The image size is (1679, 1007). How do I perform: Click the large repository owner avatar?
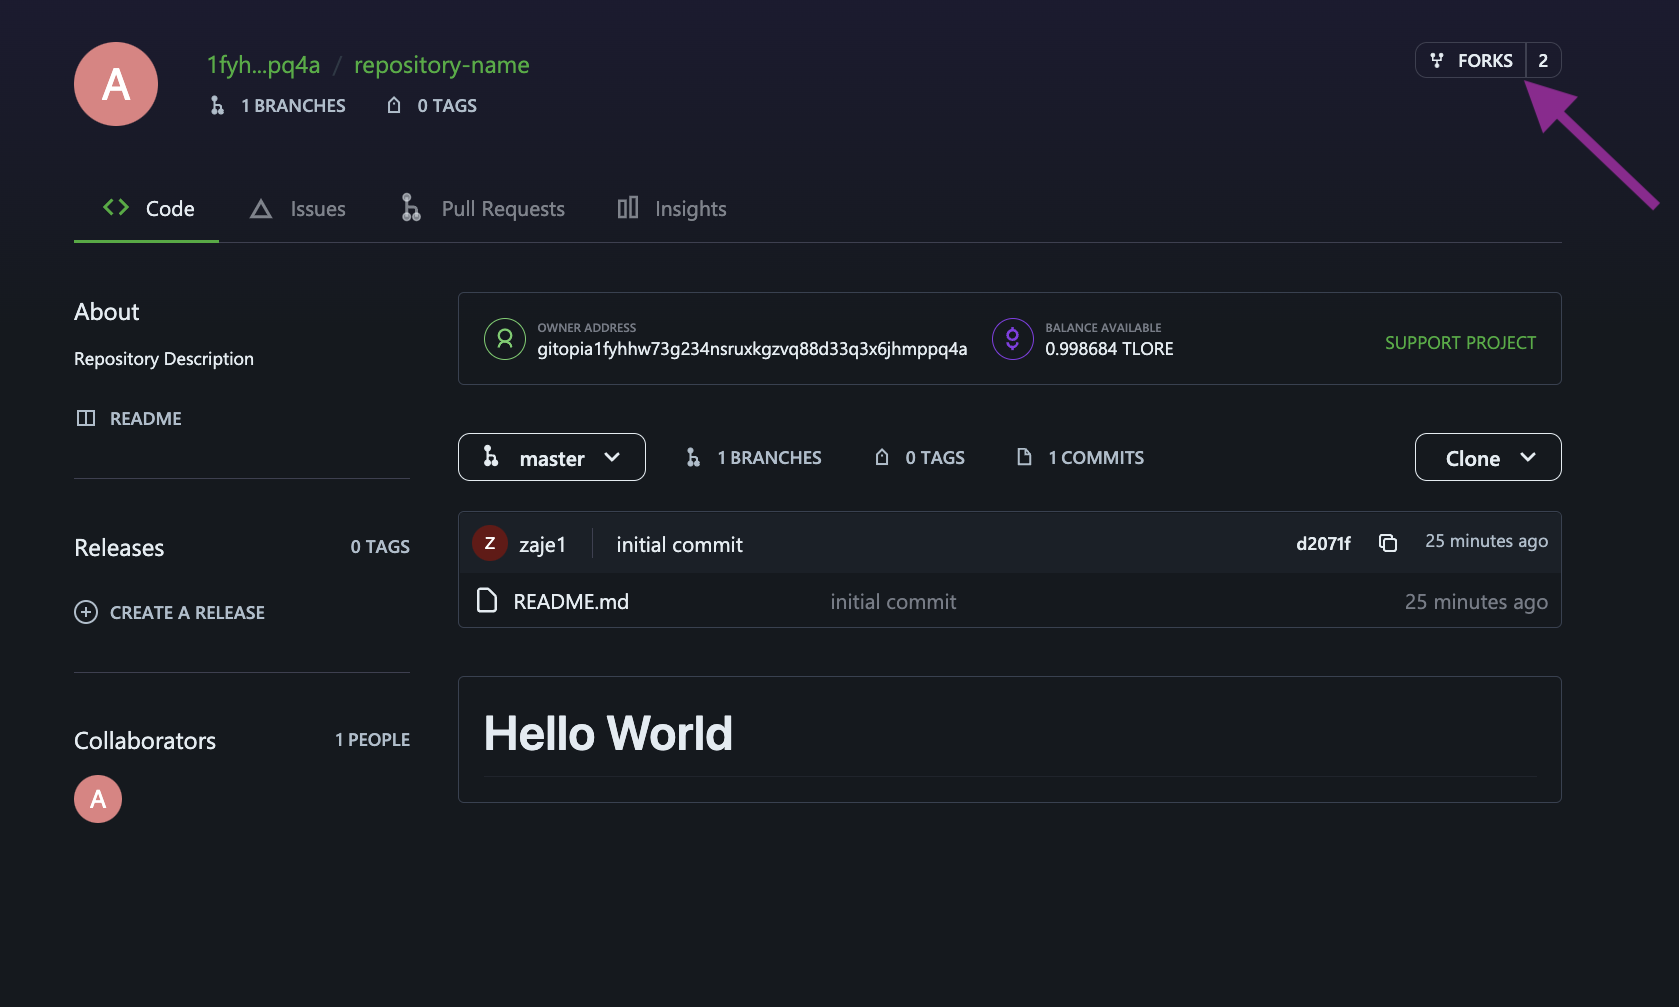(116, 84)
